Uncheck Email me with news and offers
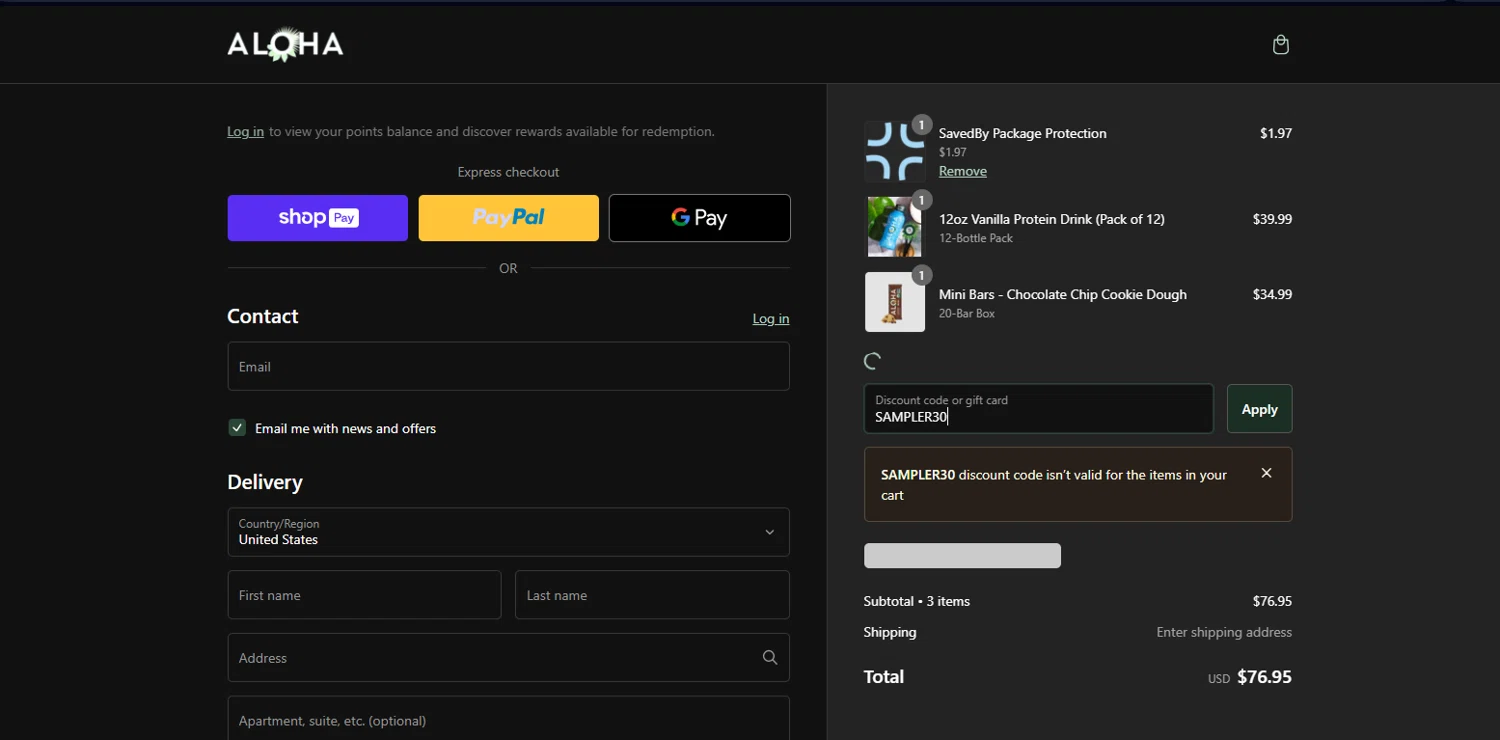This screenshot has height=740, width=1500. tap(237, 428)
